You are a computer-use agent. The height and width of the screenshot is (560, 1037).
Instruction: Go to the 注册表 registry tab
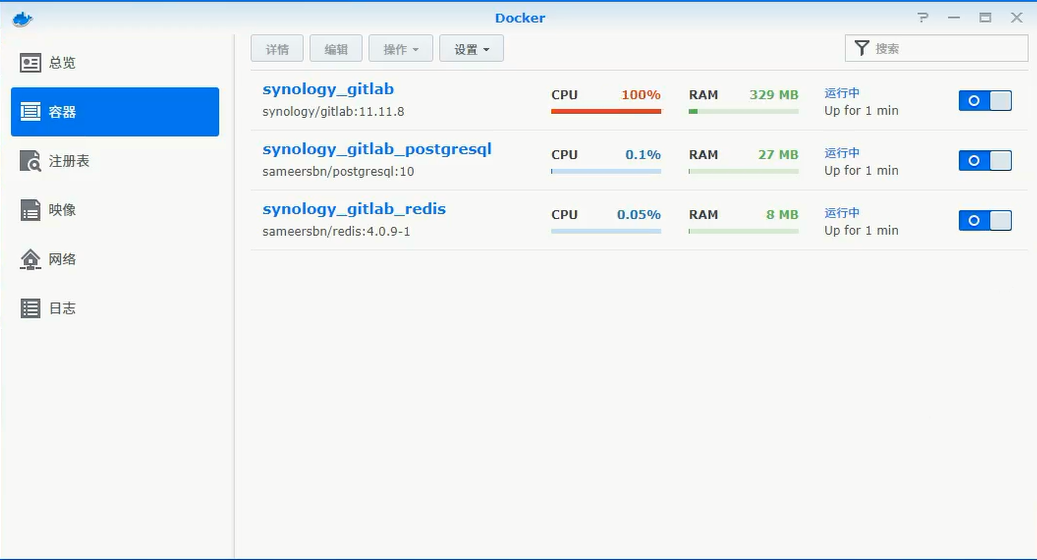[x=115, y=161]
